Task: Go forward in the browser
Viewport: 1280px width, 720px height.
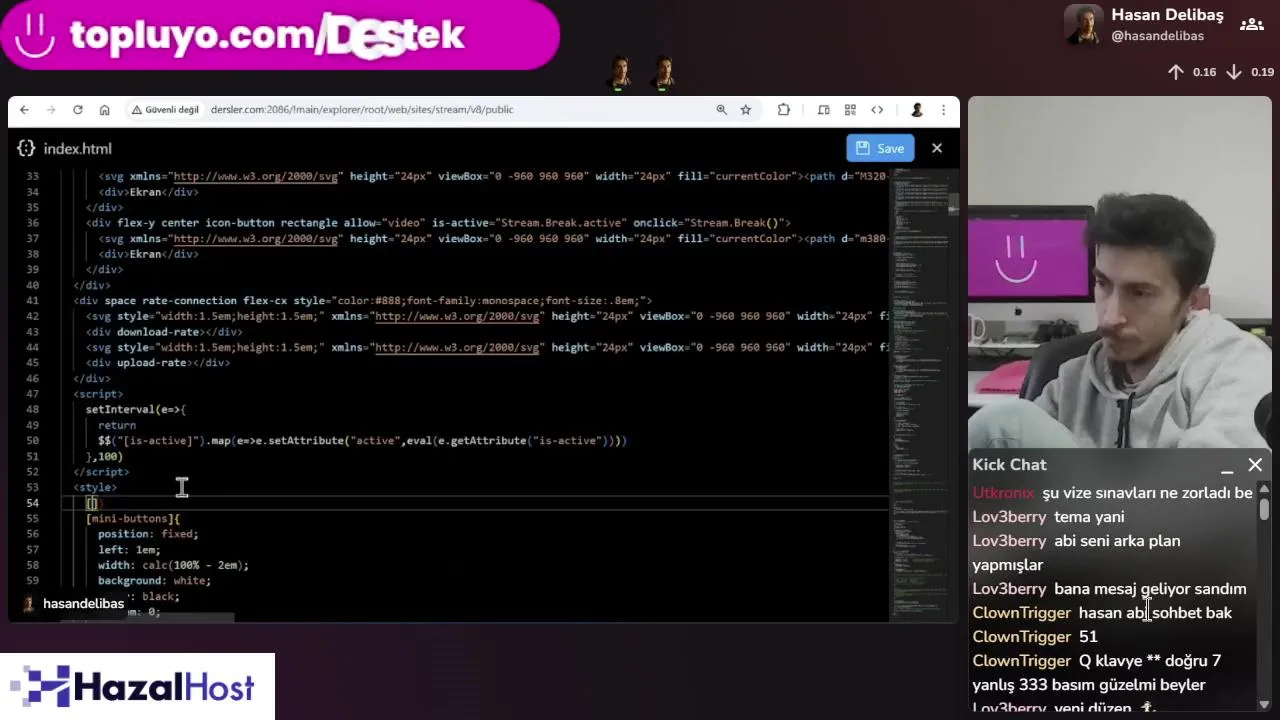Action: (51, 110)
